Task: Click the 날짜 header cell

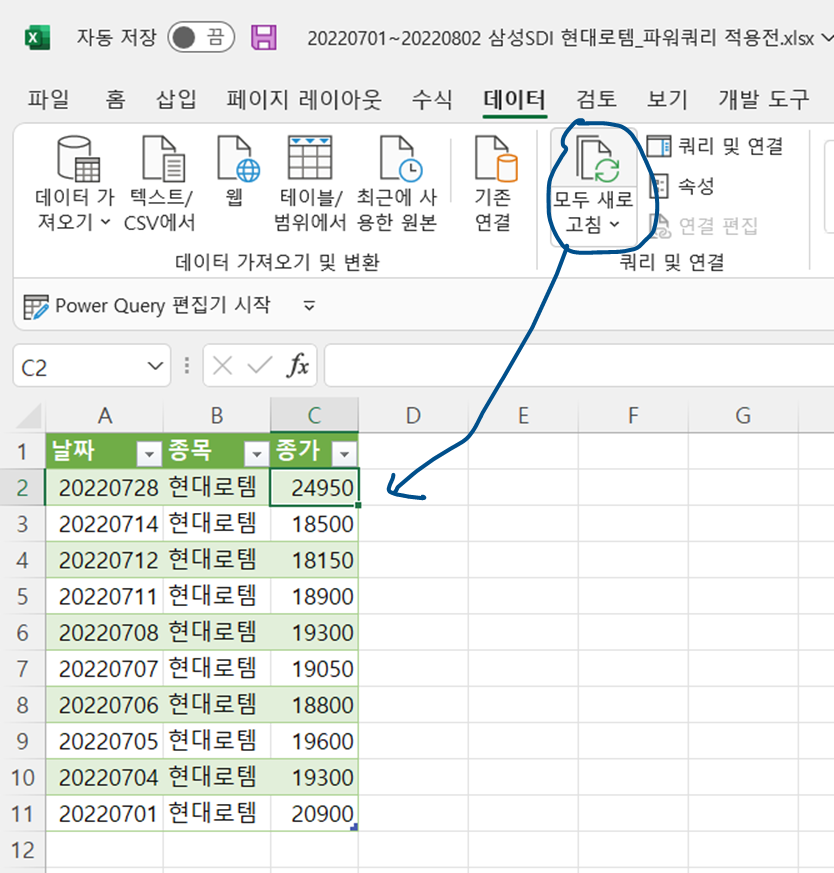Action: coord(105,451)
